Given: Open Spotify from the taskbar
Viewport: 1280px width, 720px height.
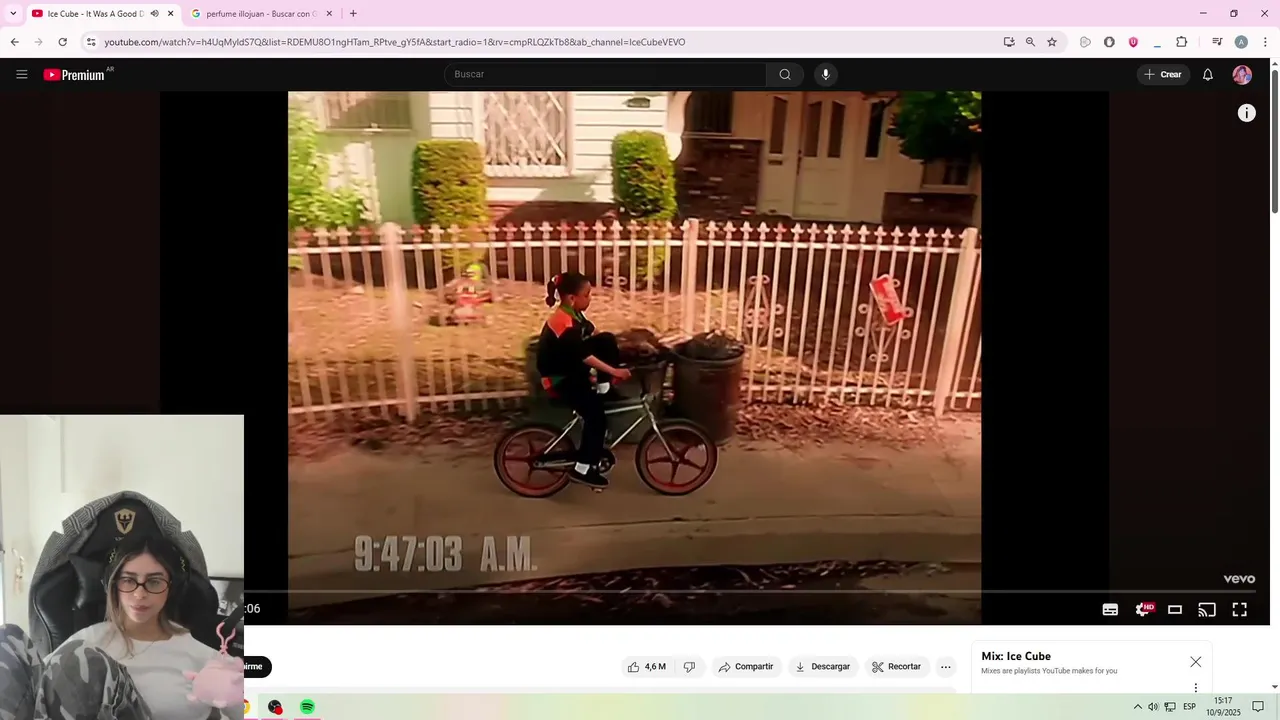Looking at the screenshot, I should tap(307, 707).
